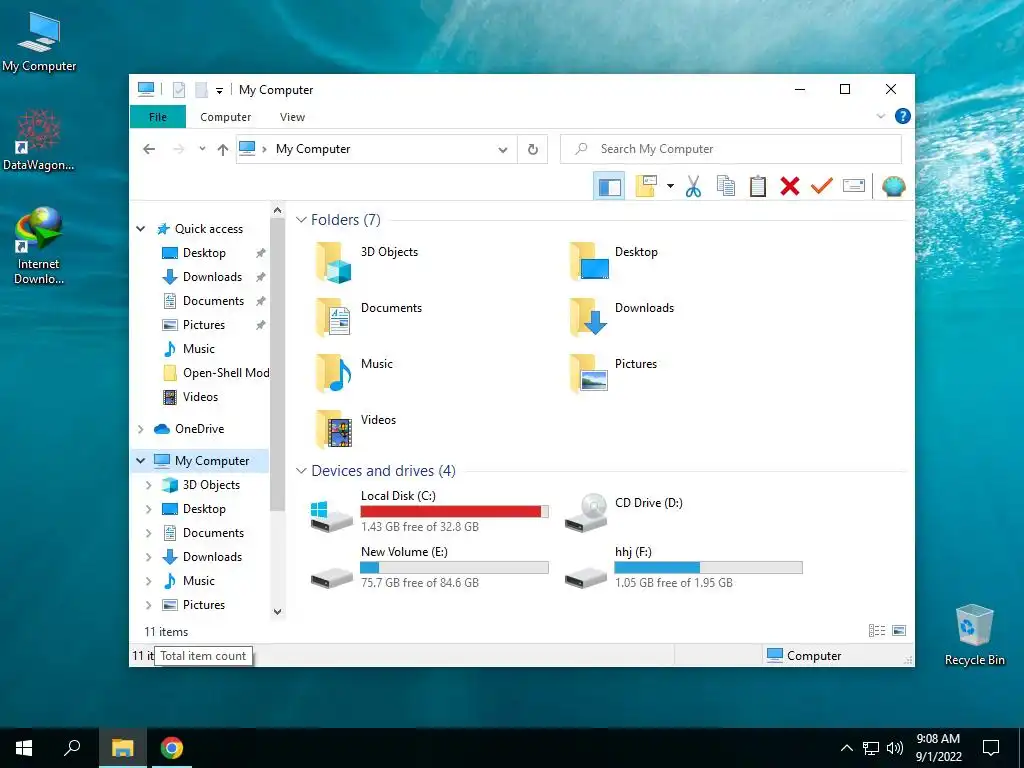Select Videos in Quick access
Viewport: 1024px width, 768px height.
coord(190,397)
